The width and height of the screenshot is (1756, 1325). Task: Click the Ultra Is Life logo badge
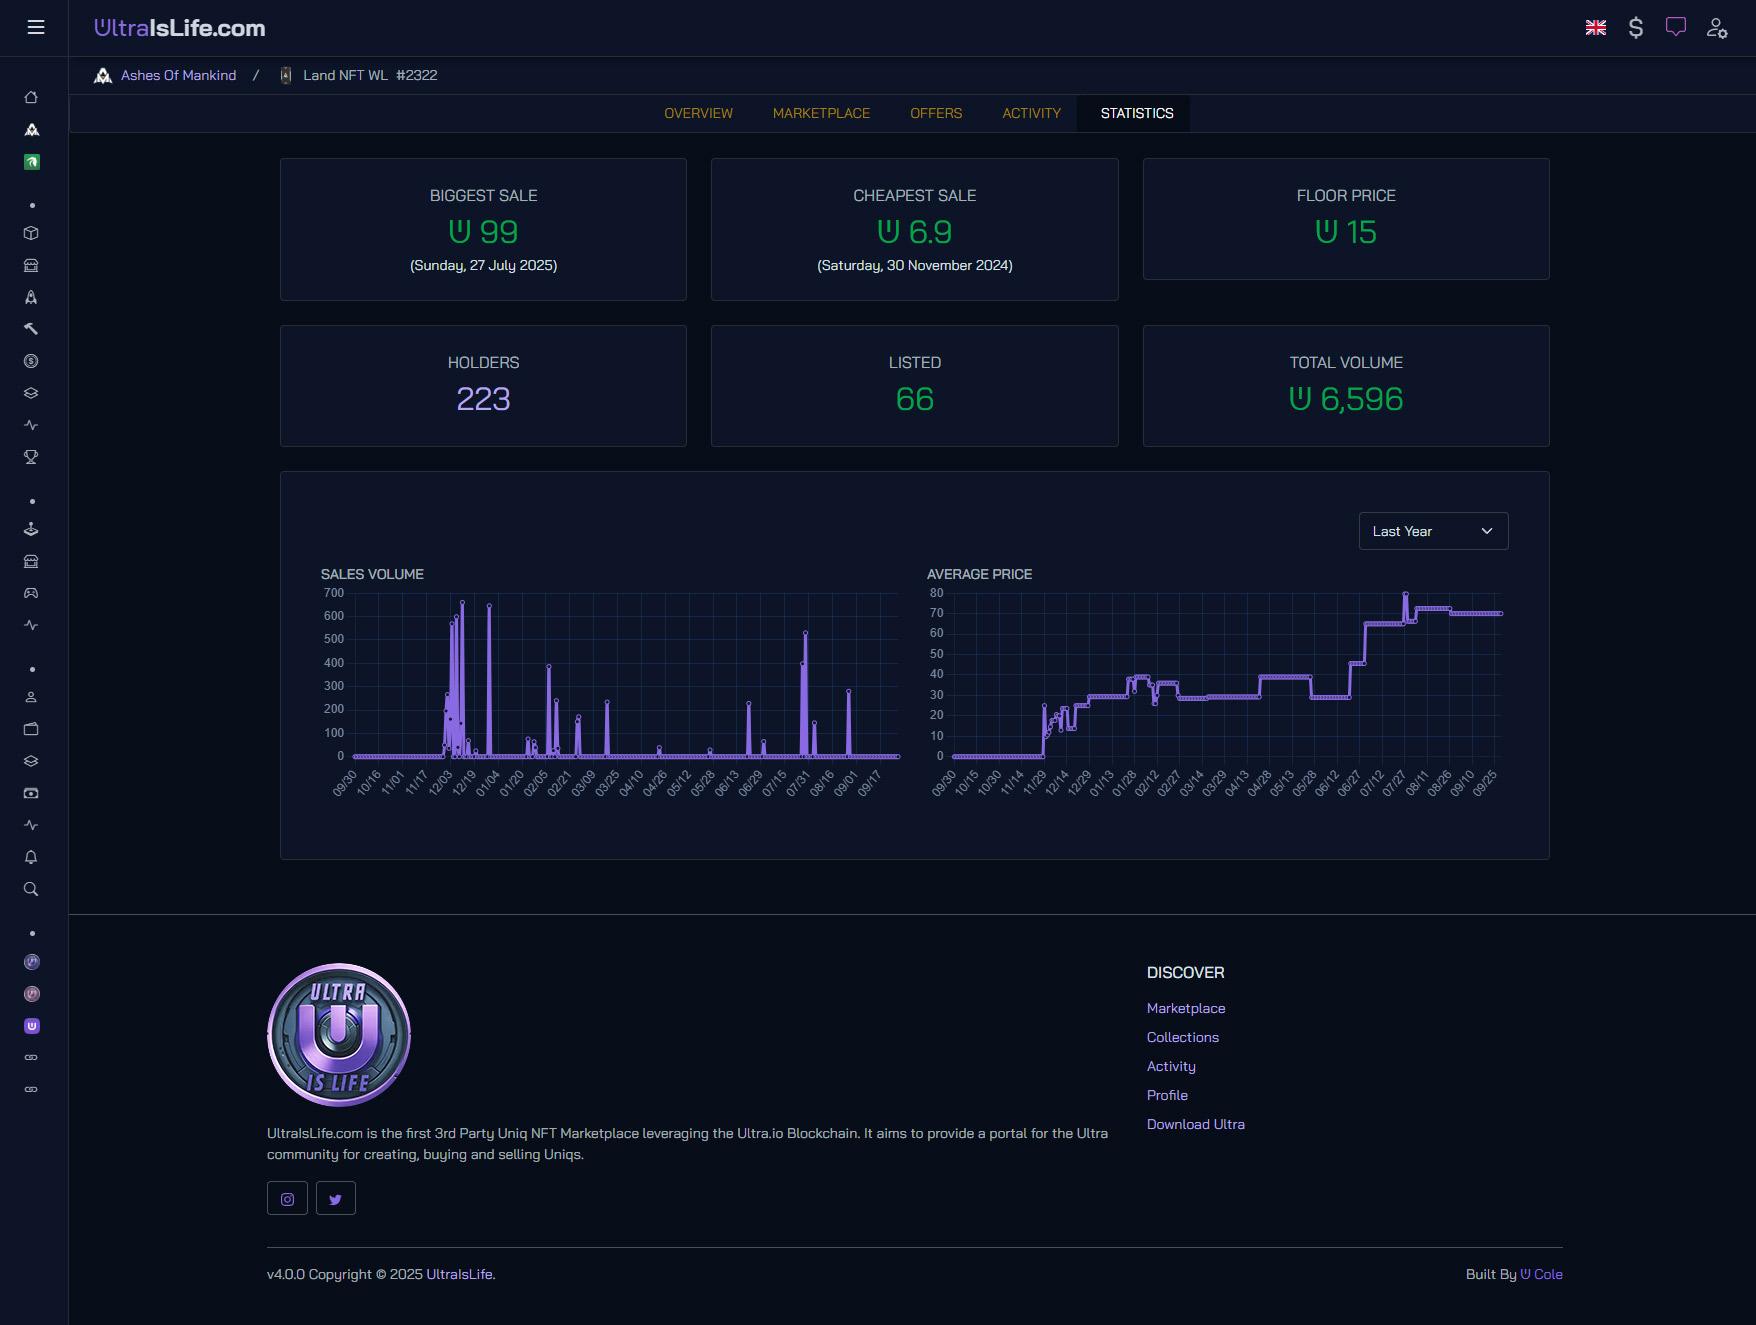[338, 1035]
